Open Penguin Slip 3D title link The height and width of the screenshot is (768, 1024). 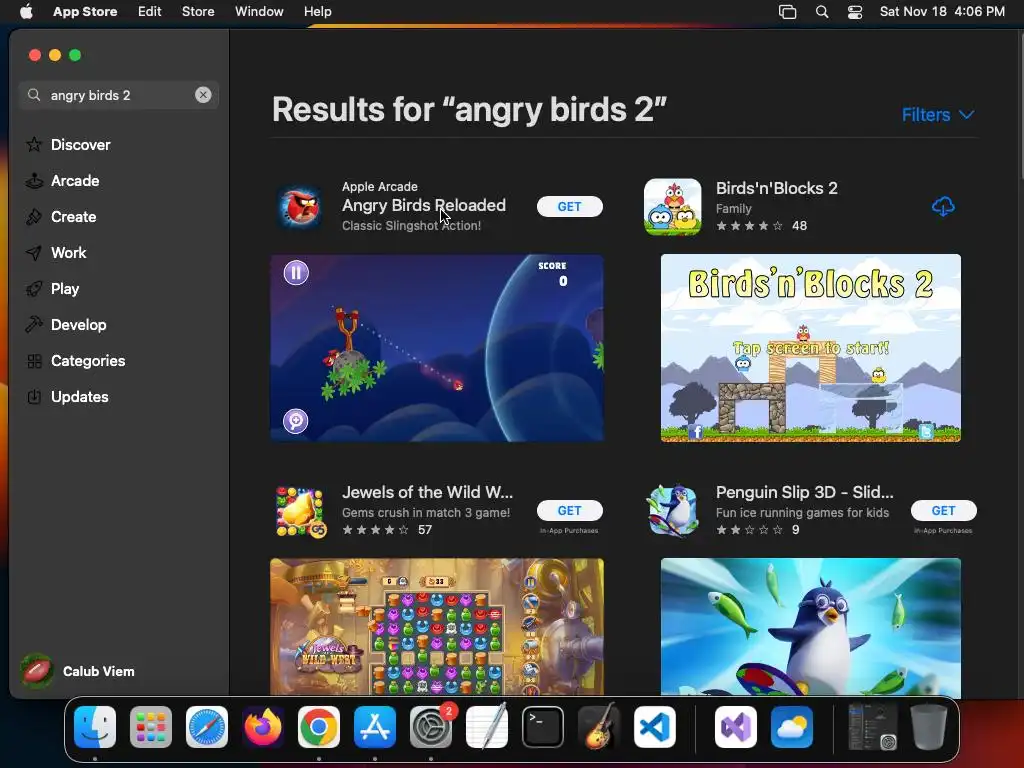[x=805, y=492]
